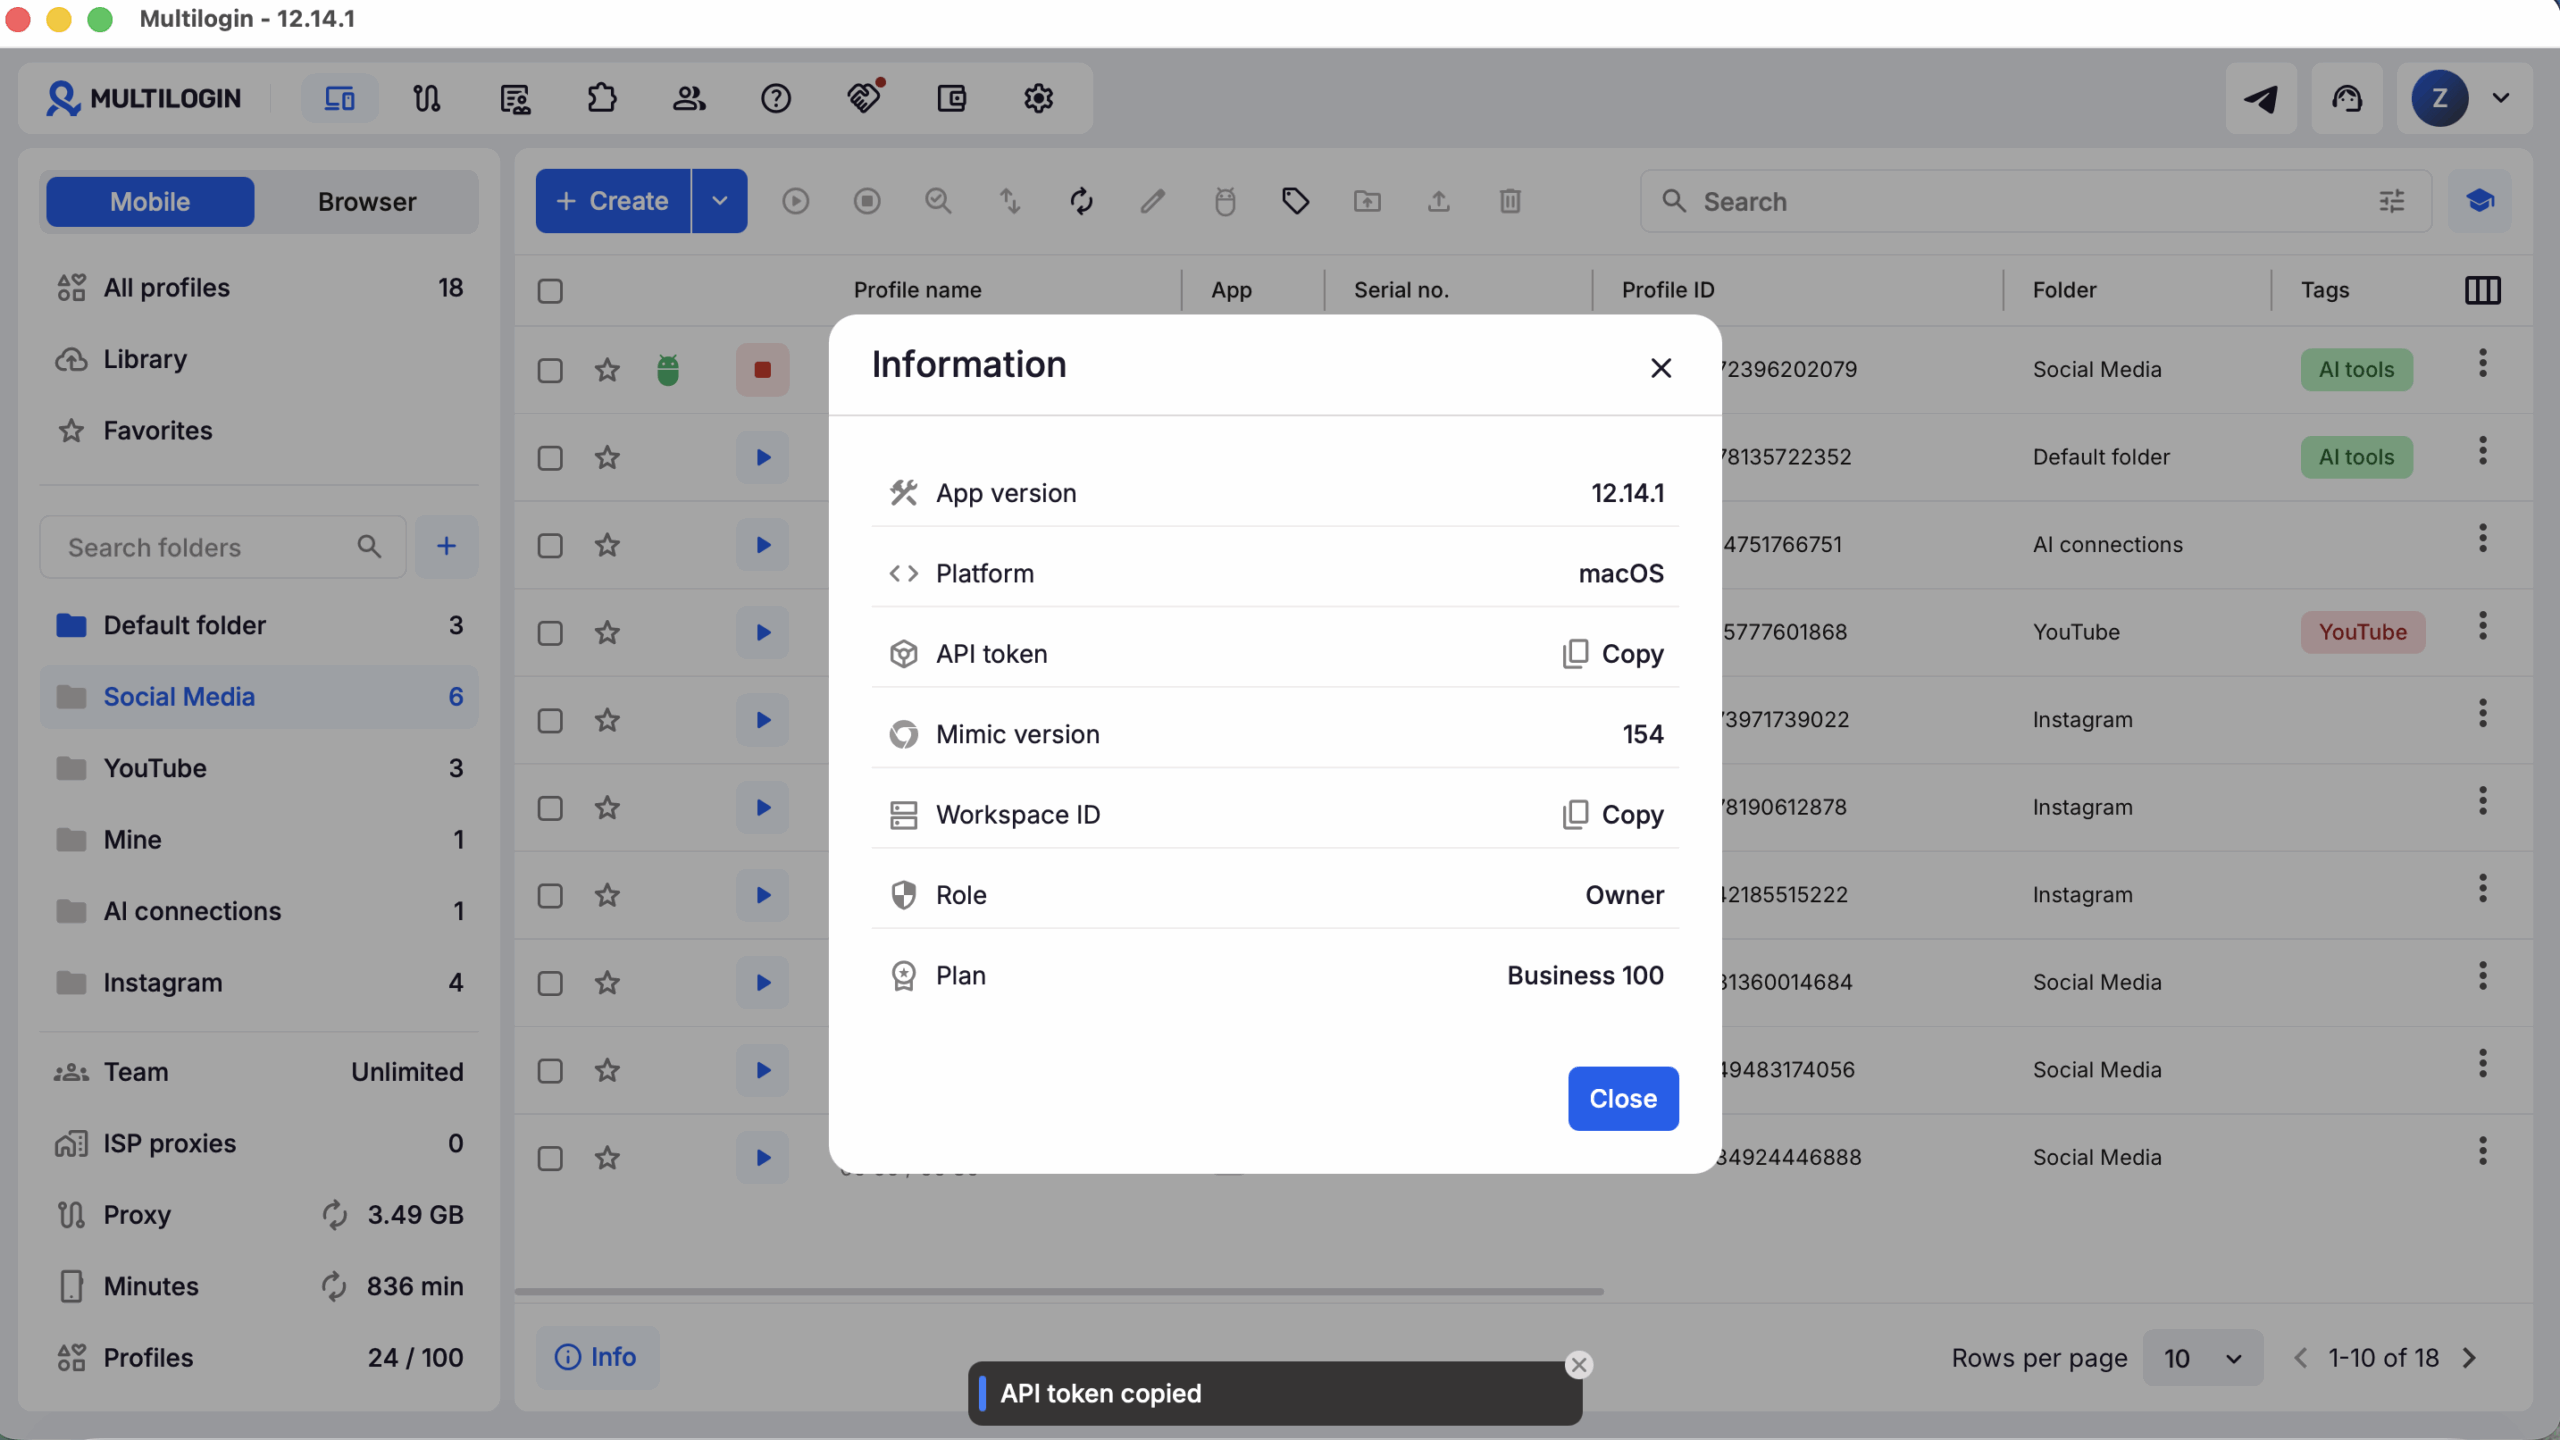Click the search filter sliders icon

[x=2392, y=201]
